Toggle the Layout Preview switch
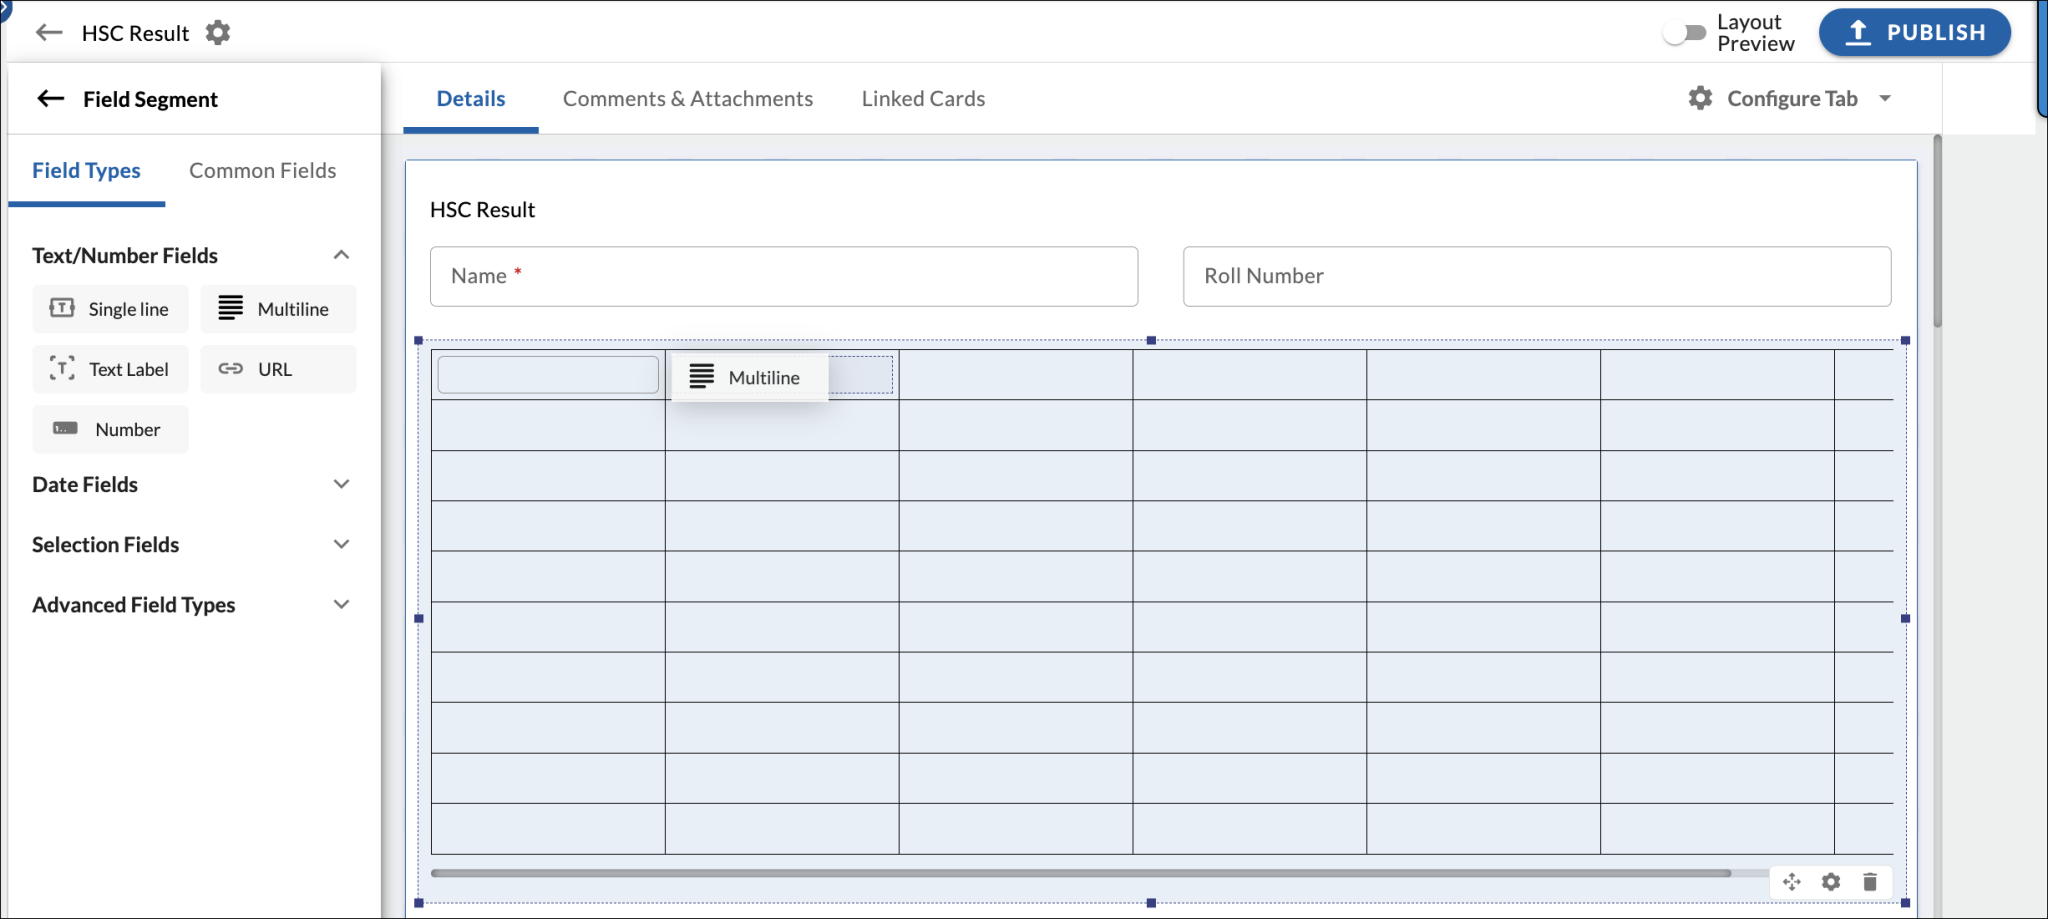The height and width of the screenshot is (919, 2048). point(1685,33)
